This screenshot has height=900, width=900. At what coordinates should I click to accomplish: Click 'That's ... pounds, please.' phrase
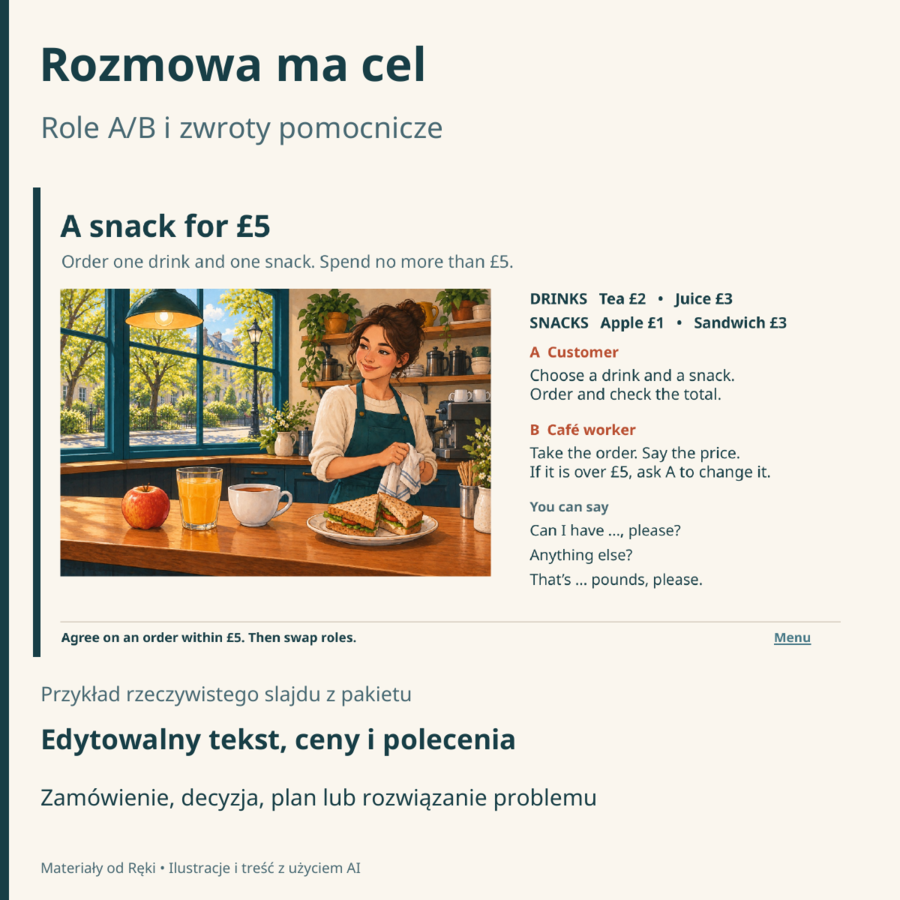[x=616, y=580]
